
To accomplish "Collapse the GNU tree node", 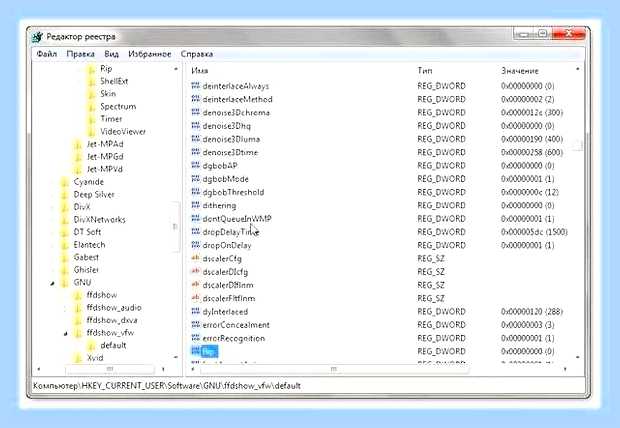I will [x=52, y=283].
